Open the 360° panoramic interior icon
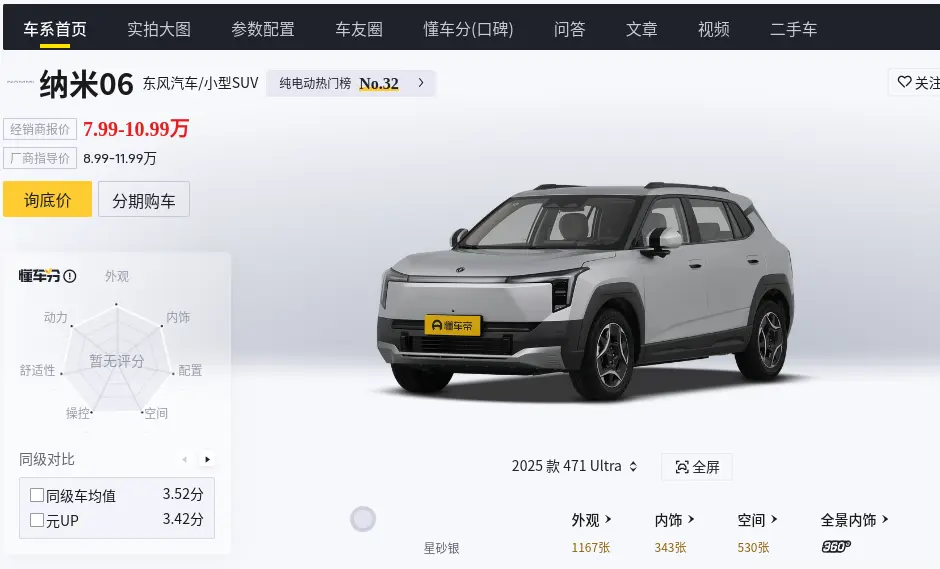The height and width of the screenshot is (569, 940). [836, 547]
